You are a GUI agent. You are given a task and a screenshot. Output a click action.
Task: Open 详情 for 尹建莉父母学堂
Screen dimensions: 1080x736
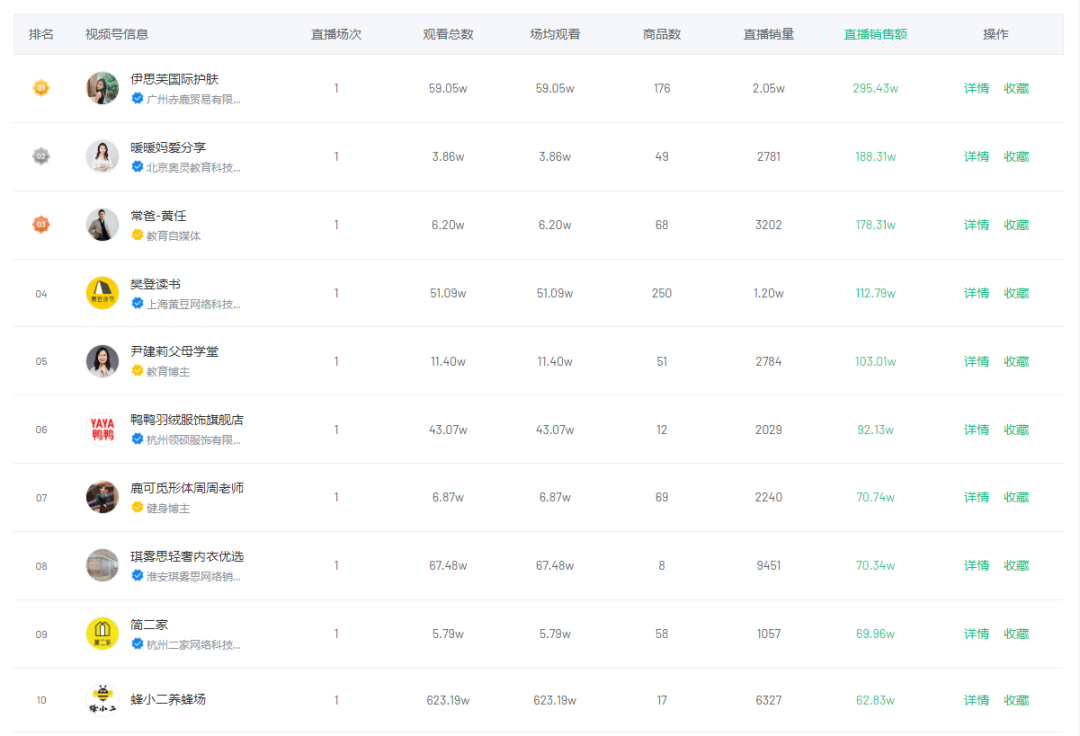pyautogui.click(x=976, y=361)
